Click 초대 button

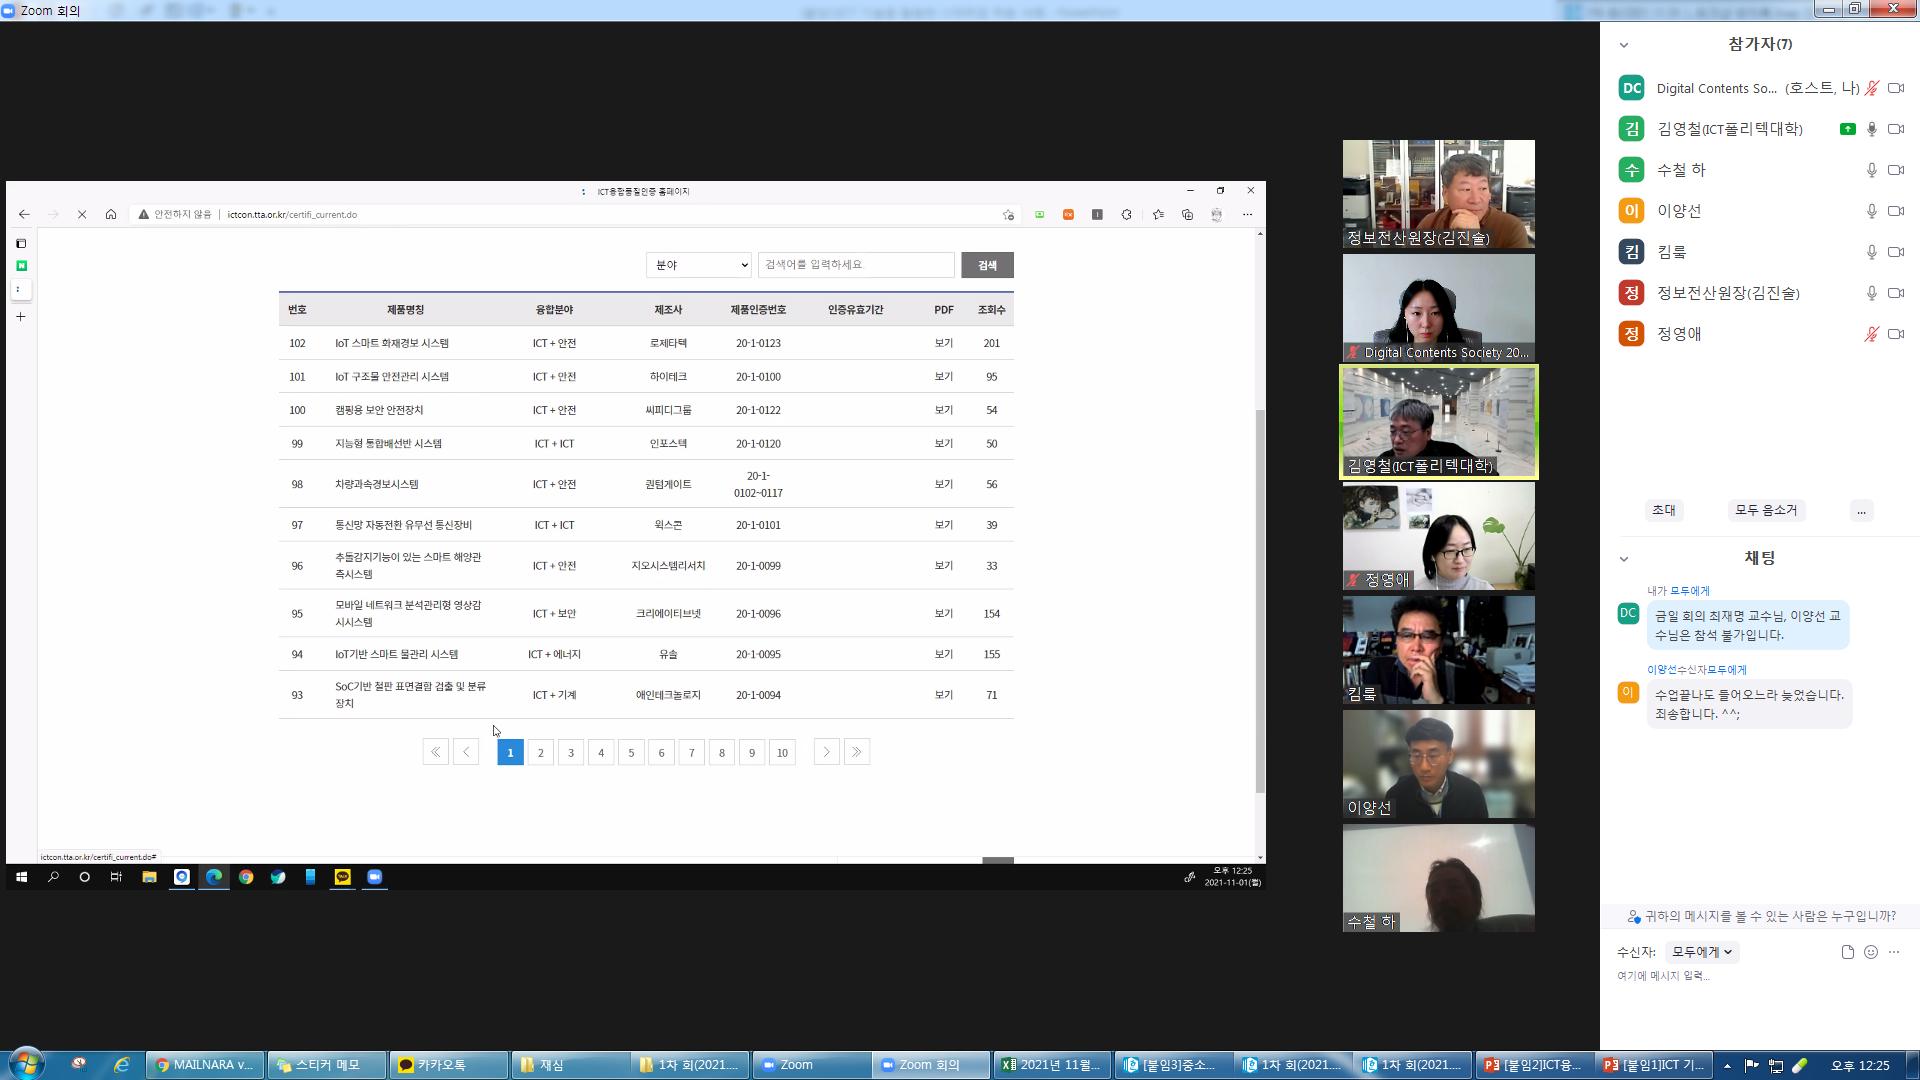(x=1664, y=510)
